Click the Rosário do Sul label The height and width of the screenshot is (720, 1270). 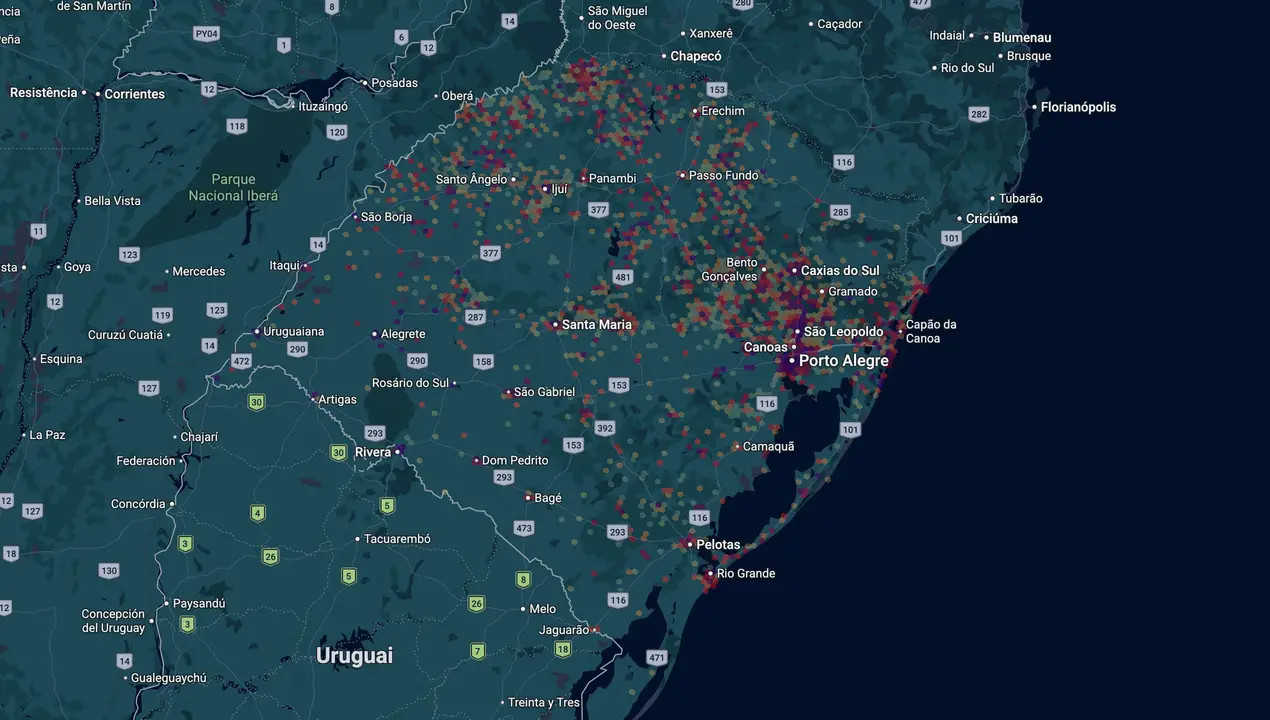(410, 383)
